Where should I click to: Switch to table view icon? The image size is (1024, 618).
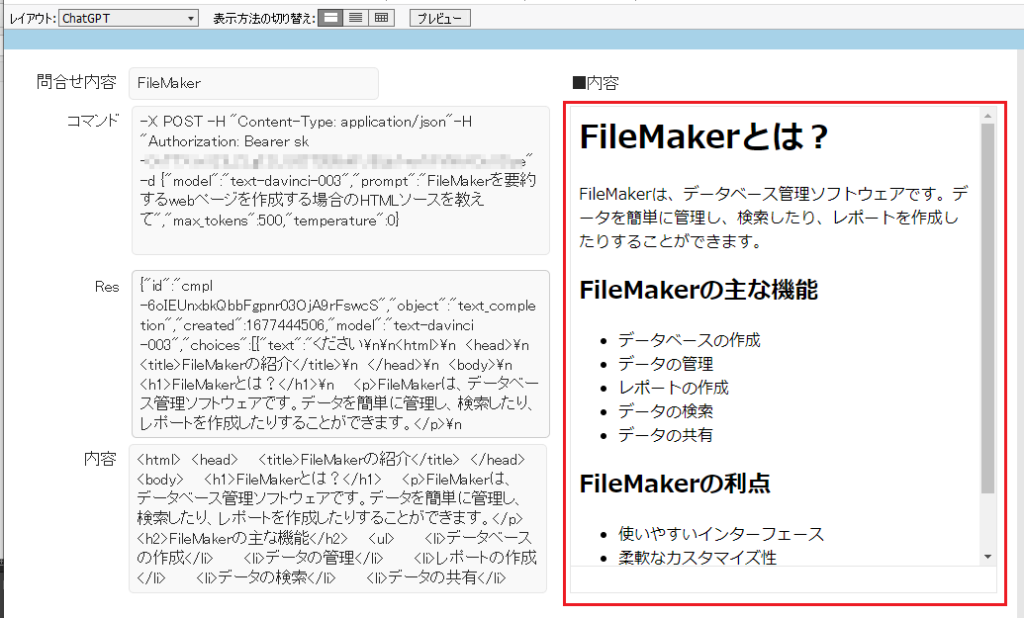(x=381, y=18)
